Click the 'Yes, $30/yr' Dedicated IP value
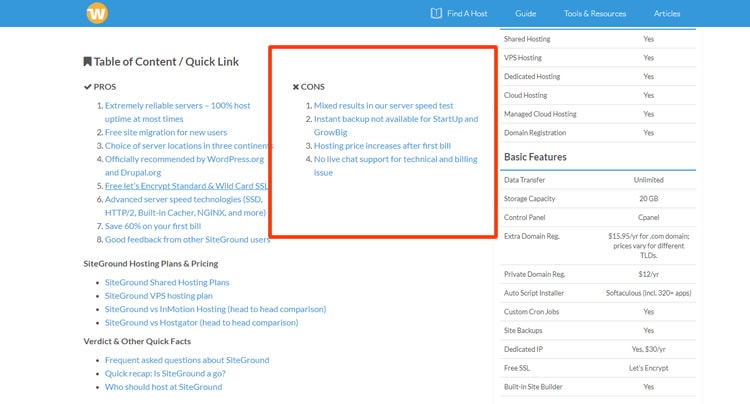Screen dimensions: 750x404 point(648,349)
